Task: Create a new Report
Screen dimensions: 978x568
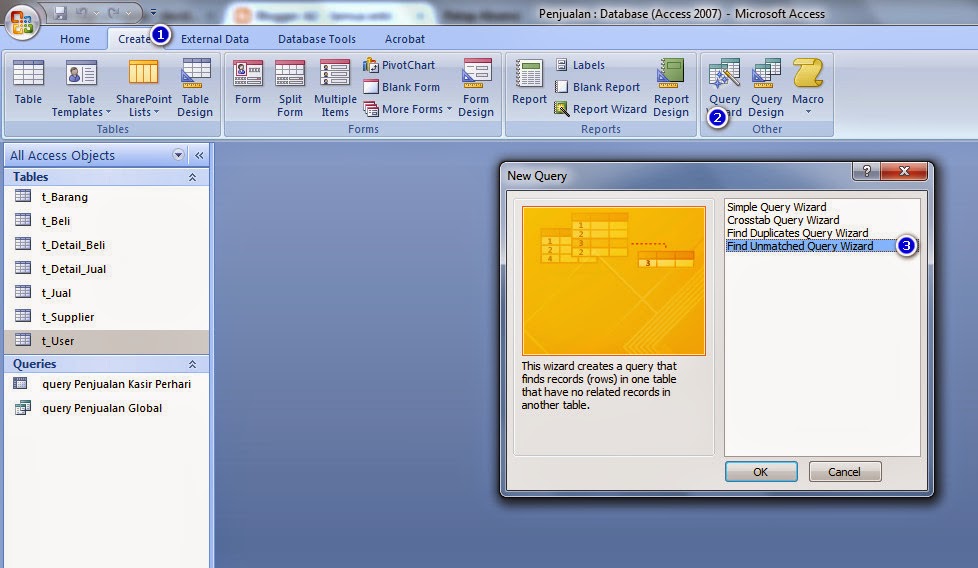Action: tap(529, 82)
